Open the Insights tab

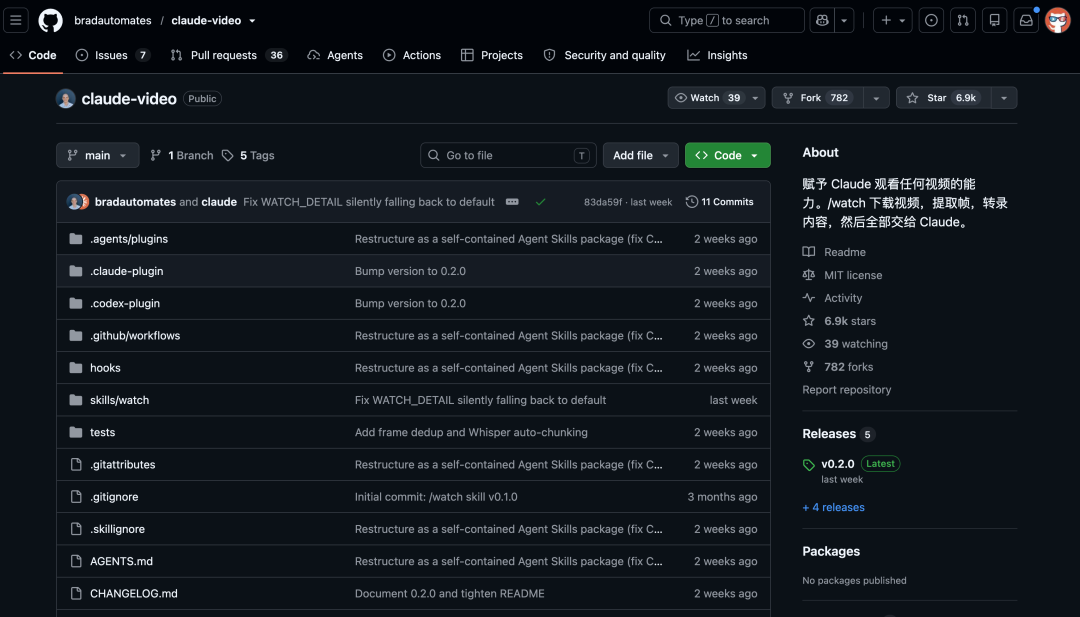[x=717, y=55]
